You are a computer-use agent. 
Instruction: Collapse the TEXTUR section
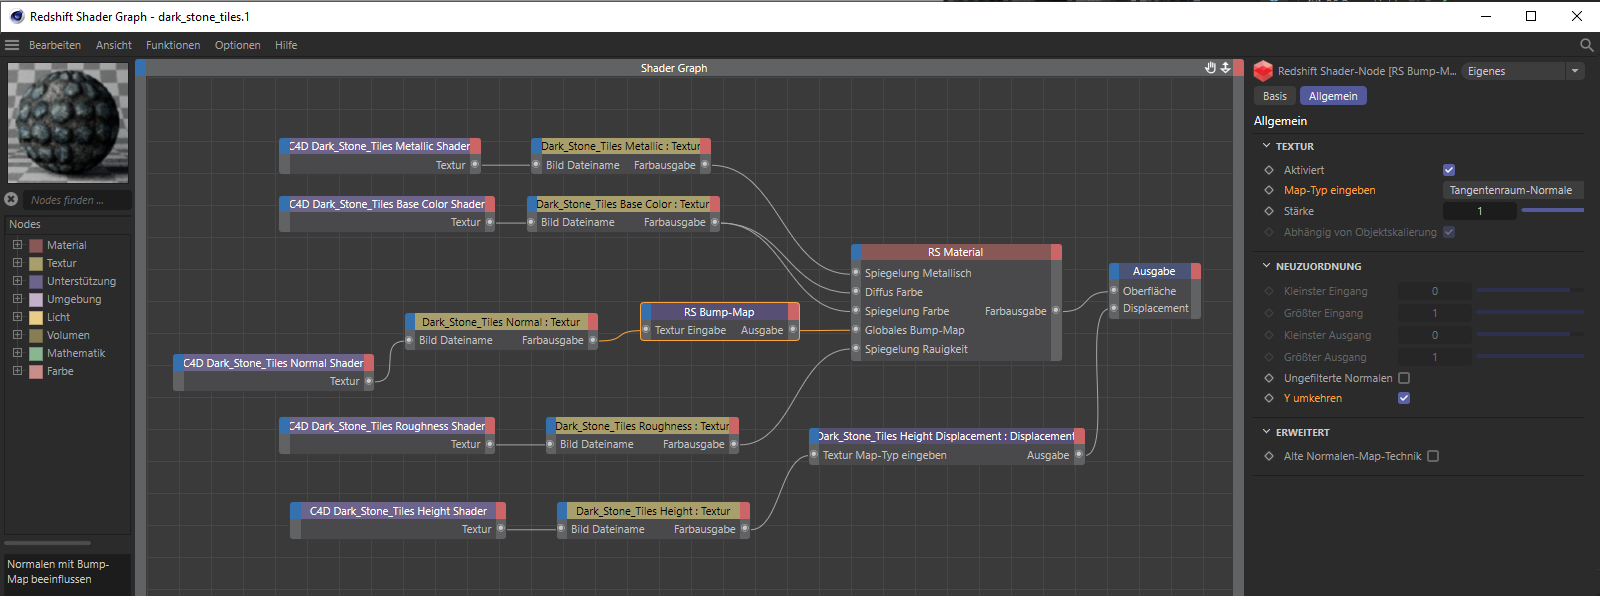click(x=1267, y=146)
